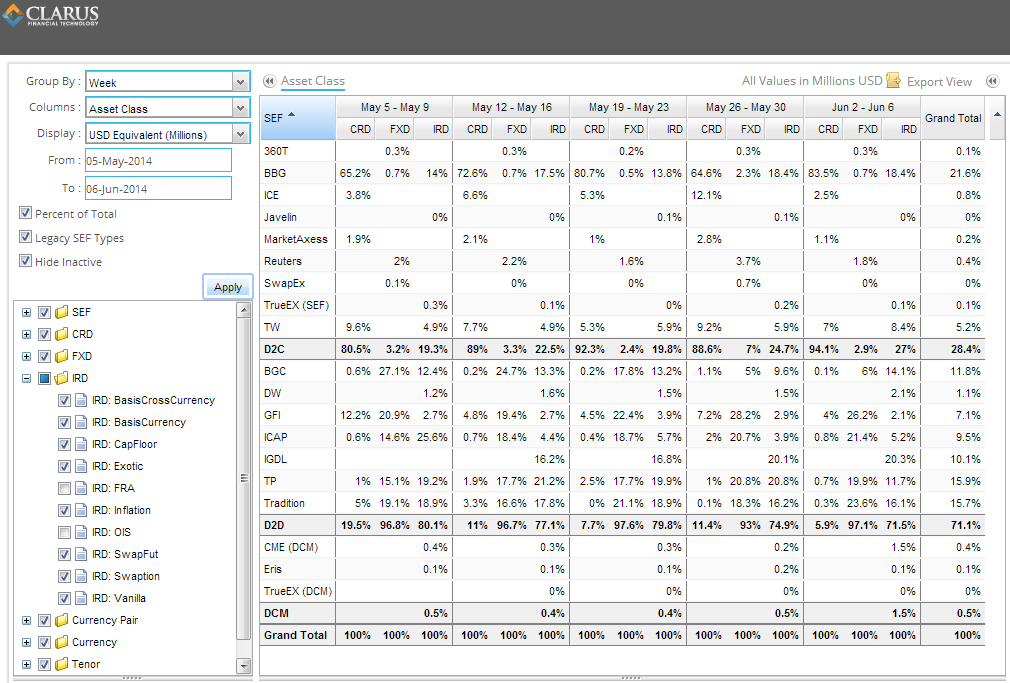Open the Display dropdown

241,134
